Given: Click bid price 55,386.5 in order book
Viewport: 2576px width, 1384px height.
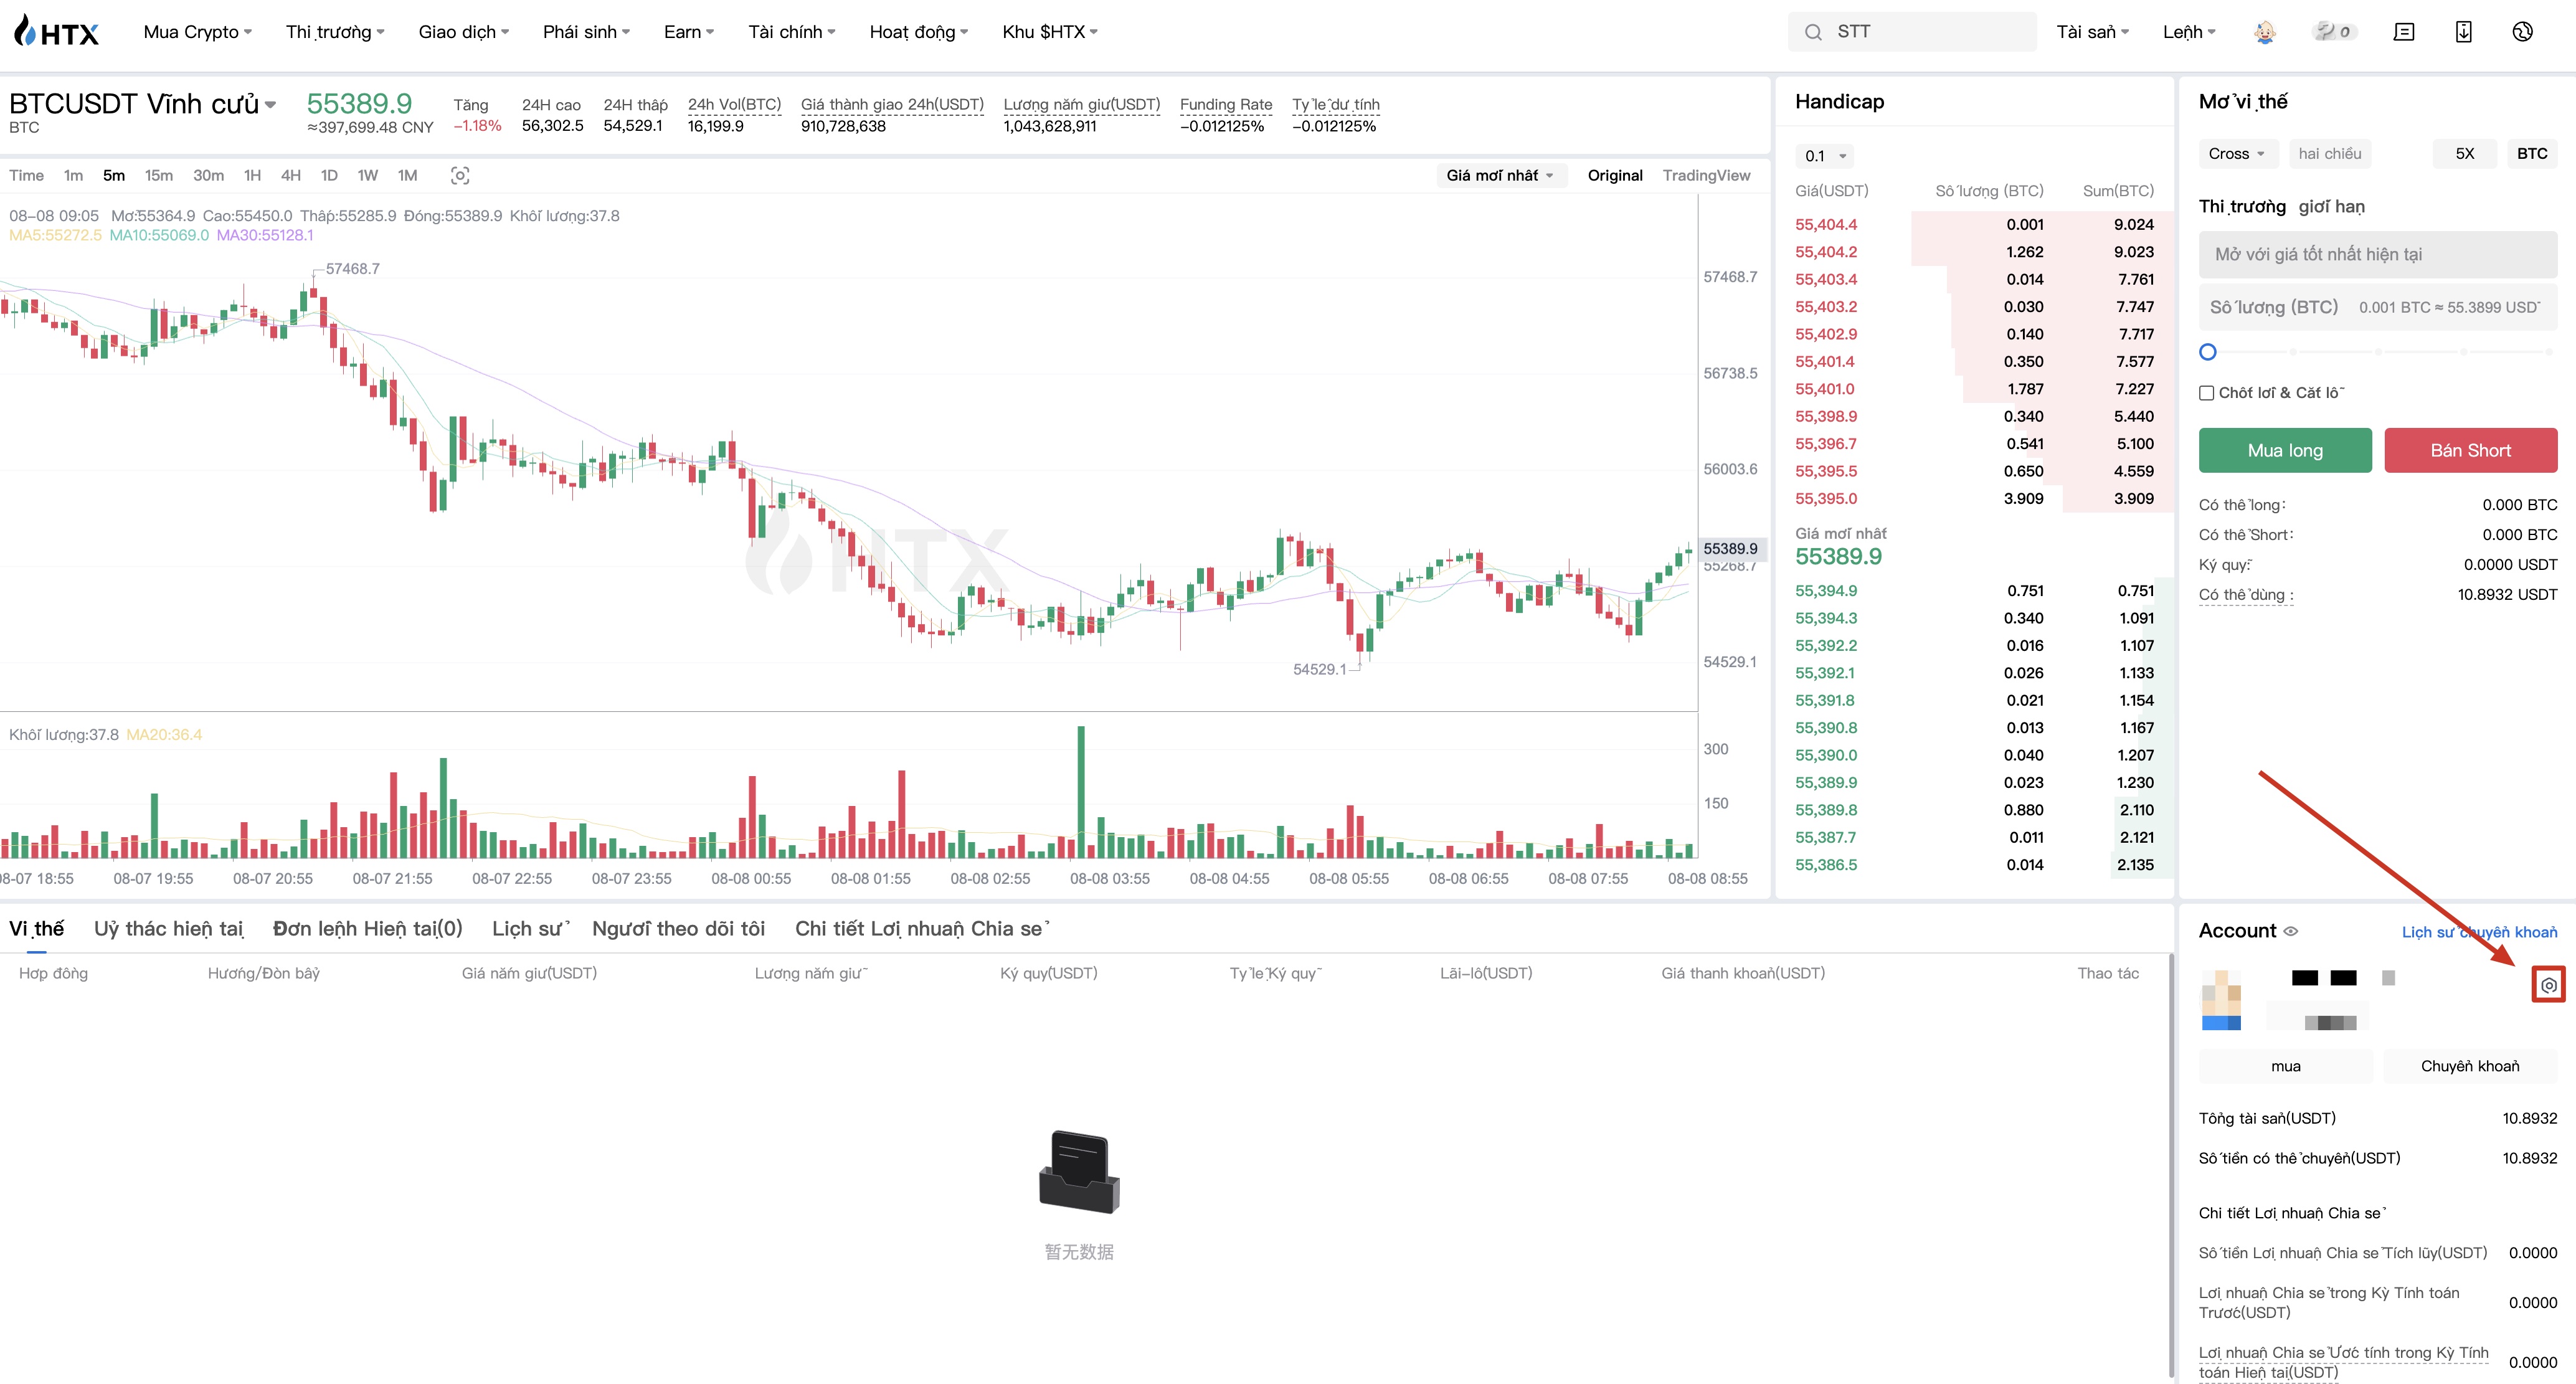Looking at the screenshot, I should click(x=1825, y=865).
